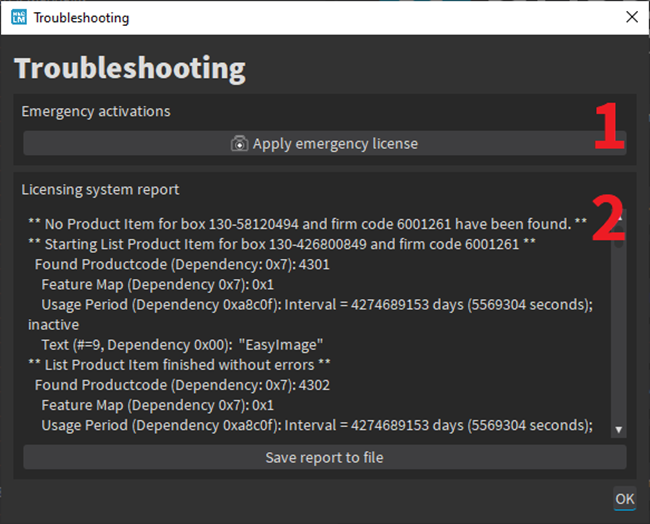
Task: Click the camera icon beside Apply emergency license
Action: pos(239,144)
